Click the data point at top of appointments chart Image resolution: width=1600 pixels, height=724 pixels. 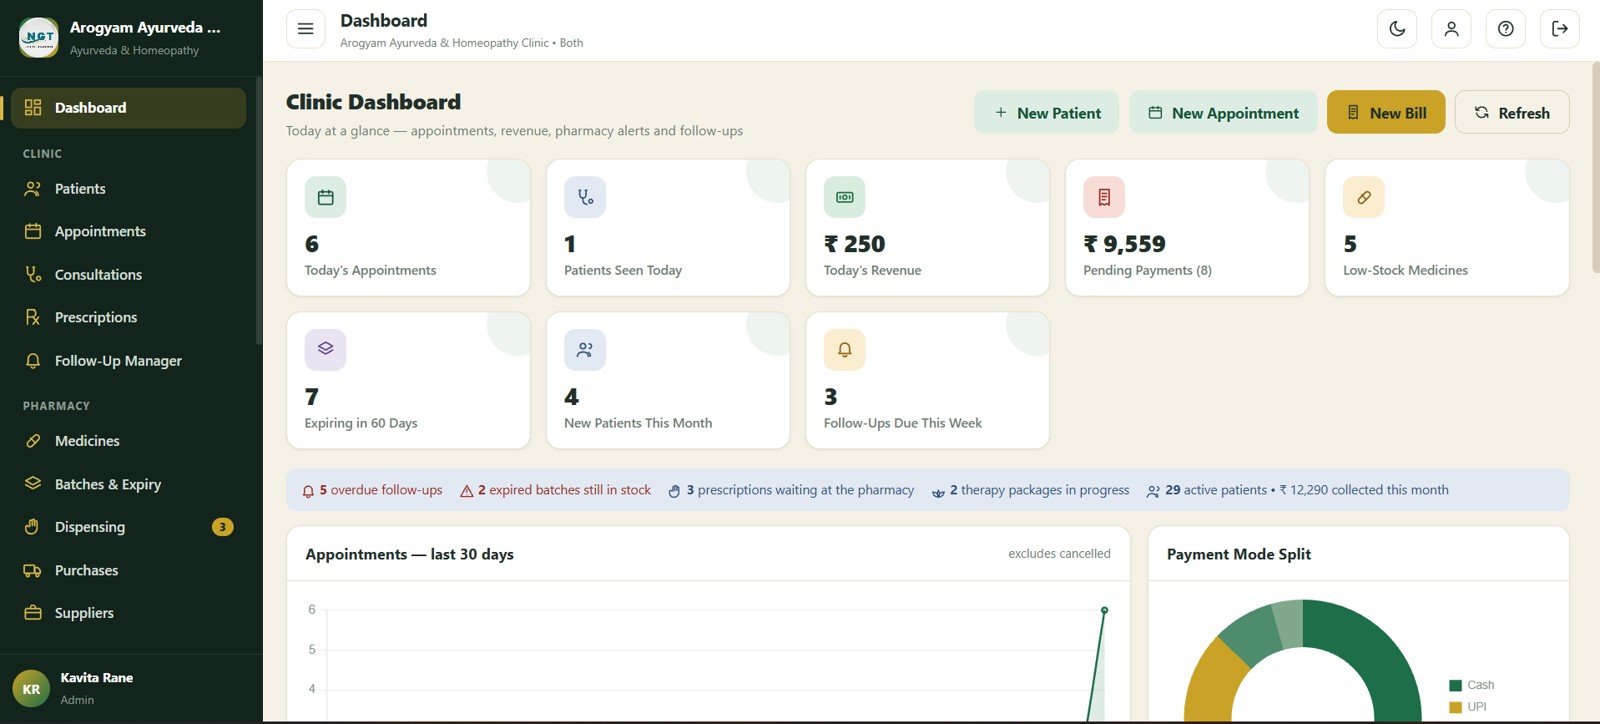[1104, 610]
